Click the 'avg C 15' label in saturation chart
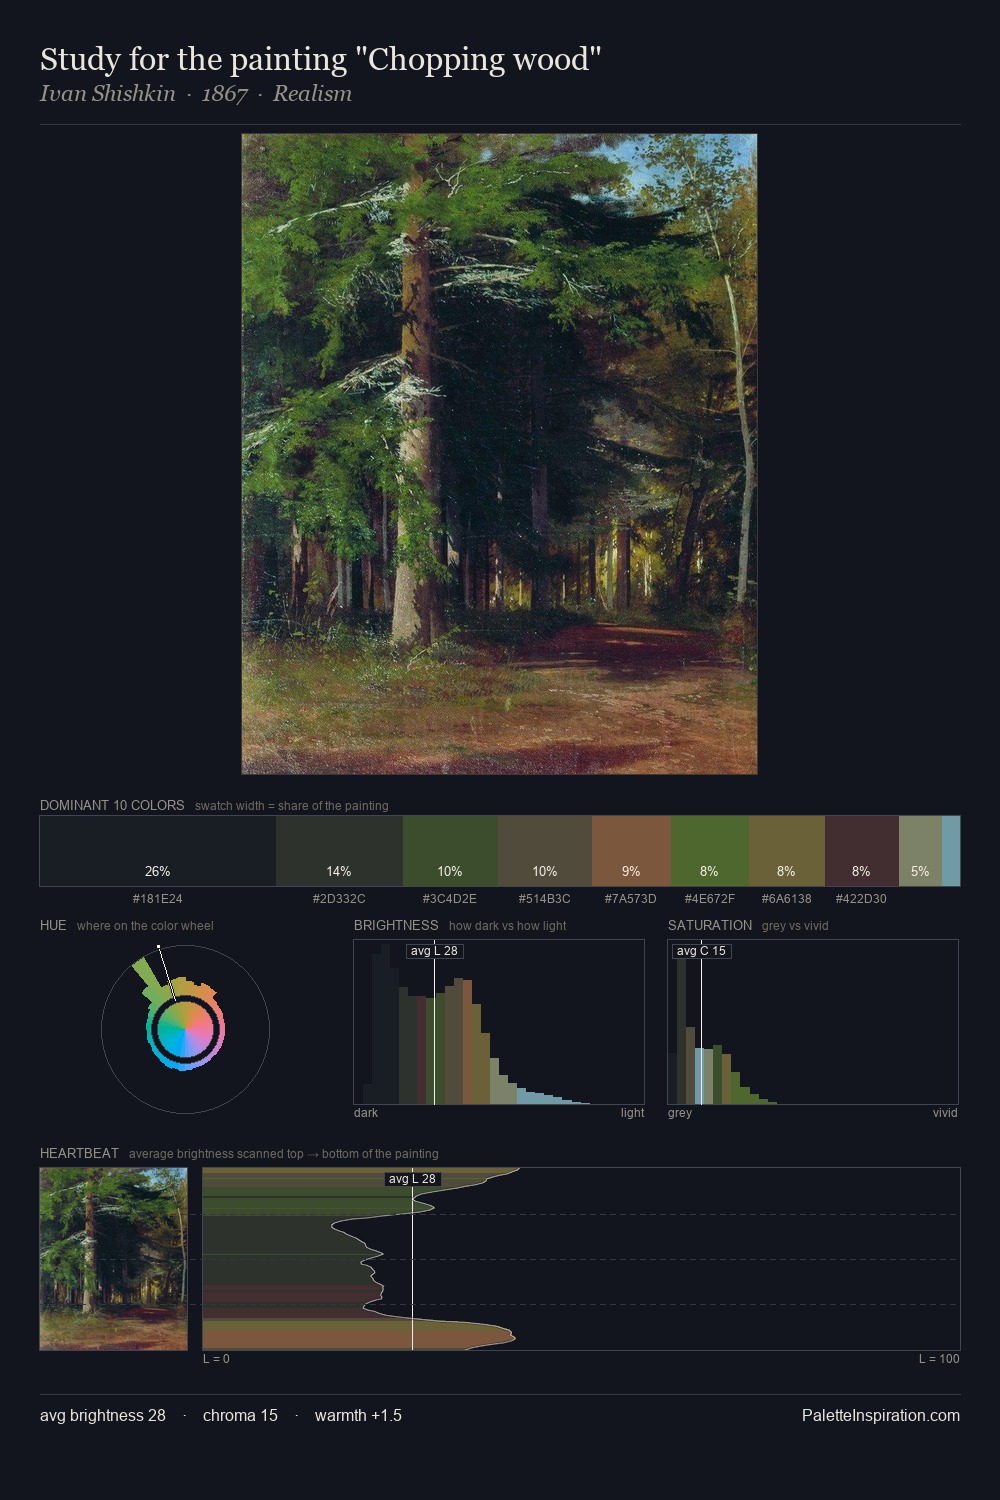1000x1500 pixels. (702, 951)
